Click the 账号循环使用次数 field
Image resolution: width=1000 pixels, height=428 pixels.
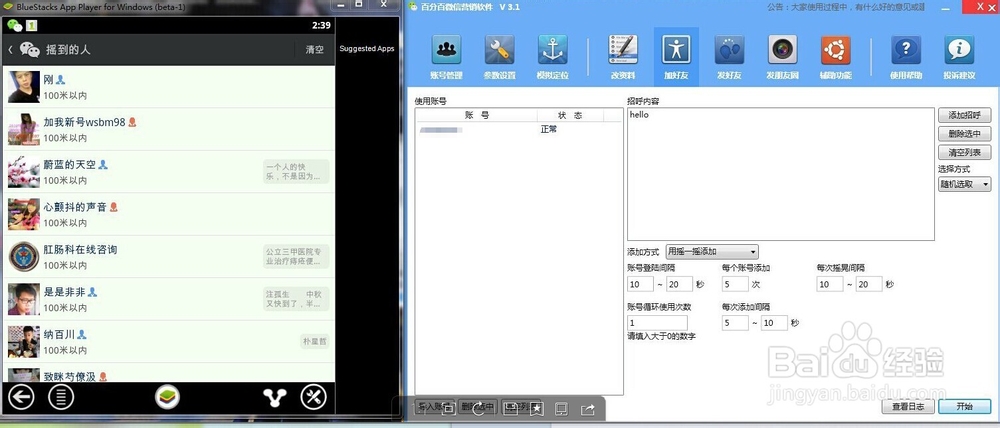pos(657,323)
